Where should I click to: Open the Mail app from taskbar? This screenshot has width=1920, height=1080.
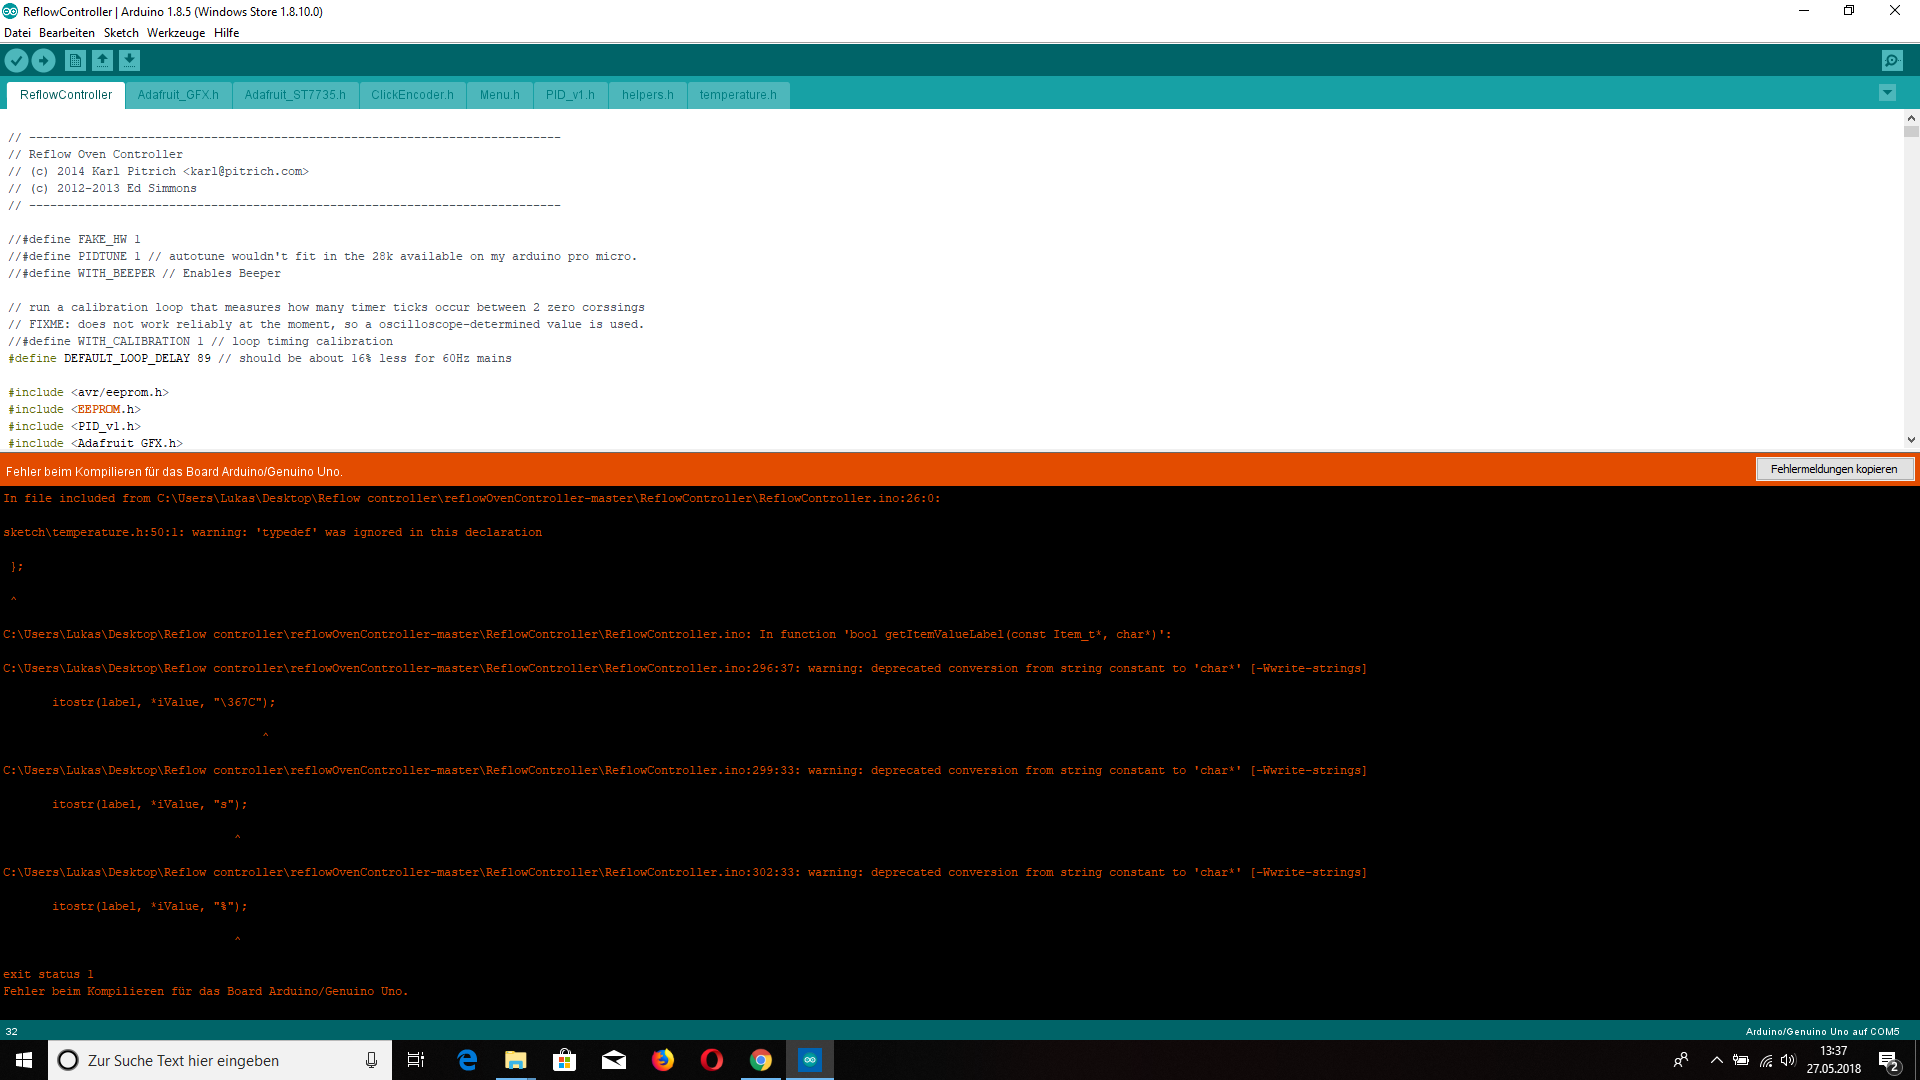[614, 1060]
